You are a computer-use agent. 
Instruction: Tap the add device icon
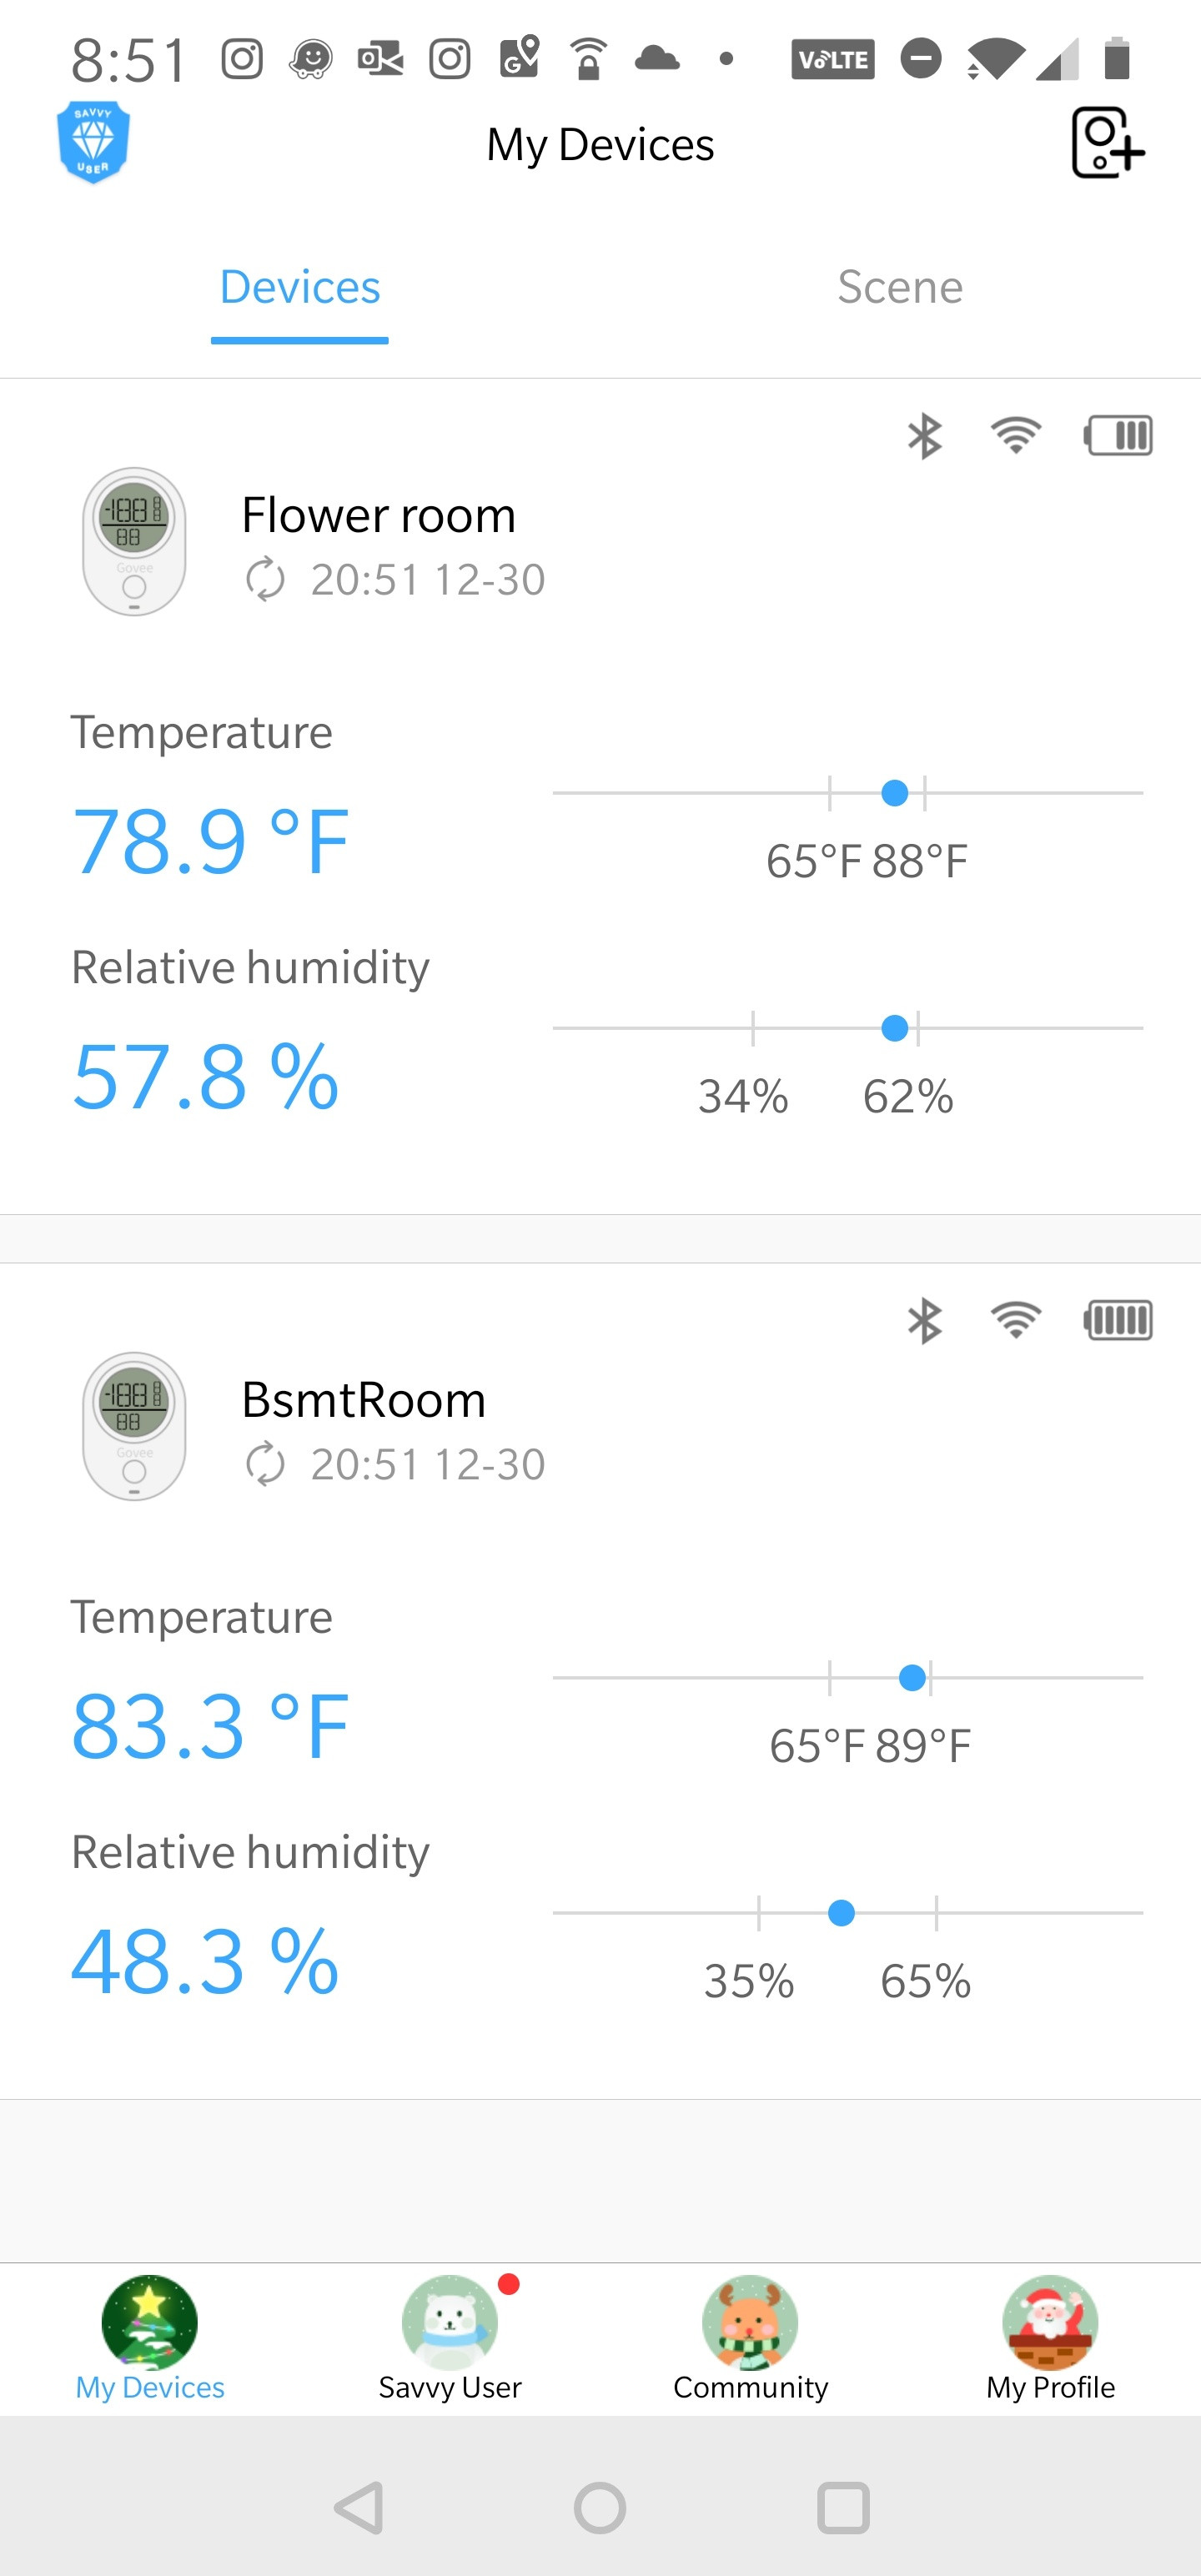pyautogui.click(x=1107, y=144)
